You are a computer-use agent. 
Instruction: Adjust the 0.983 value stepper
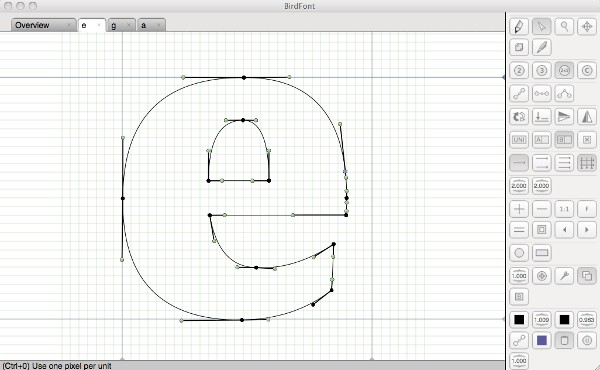pos(587,319)
